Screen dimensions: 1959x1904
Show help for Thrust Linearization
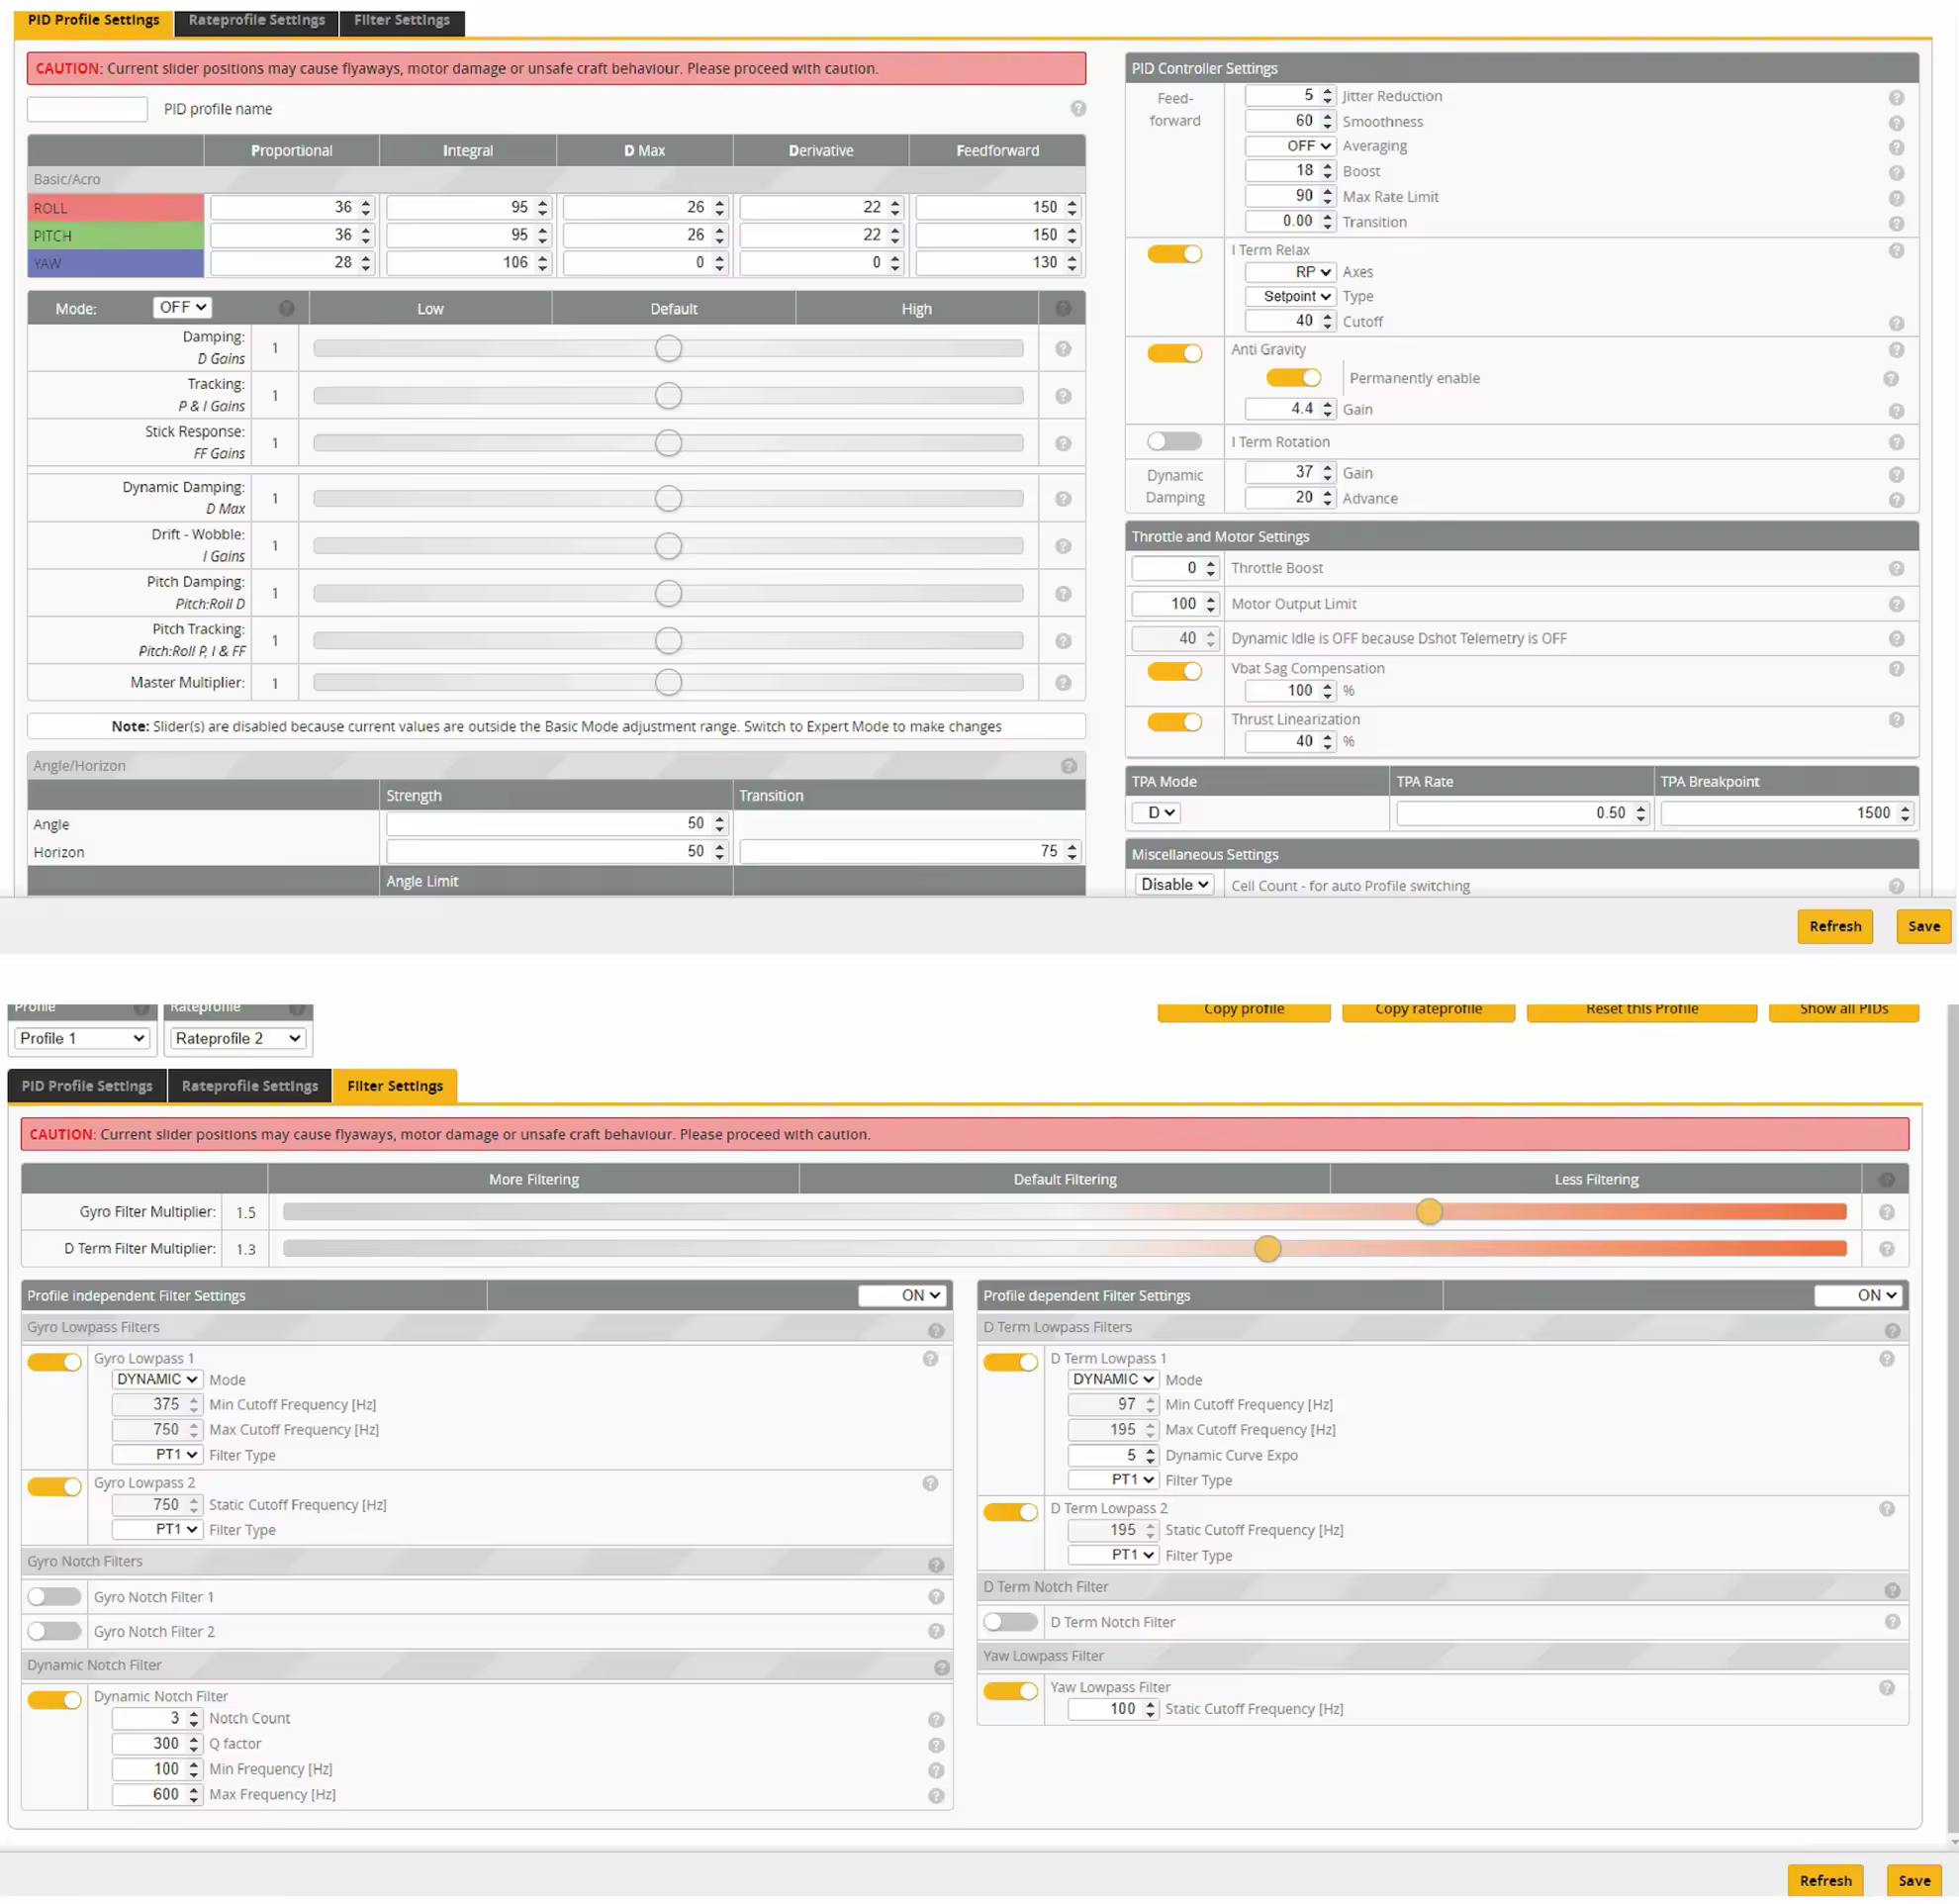point(1896,719)
